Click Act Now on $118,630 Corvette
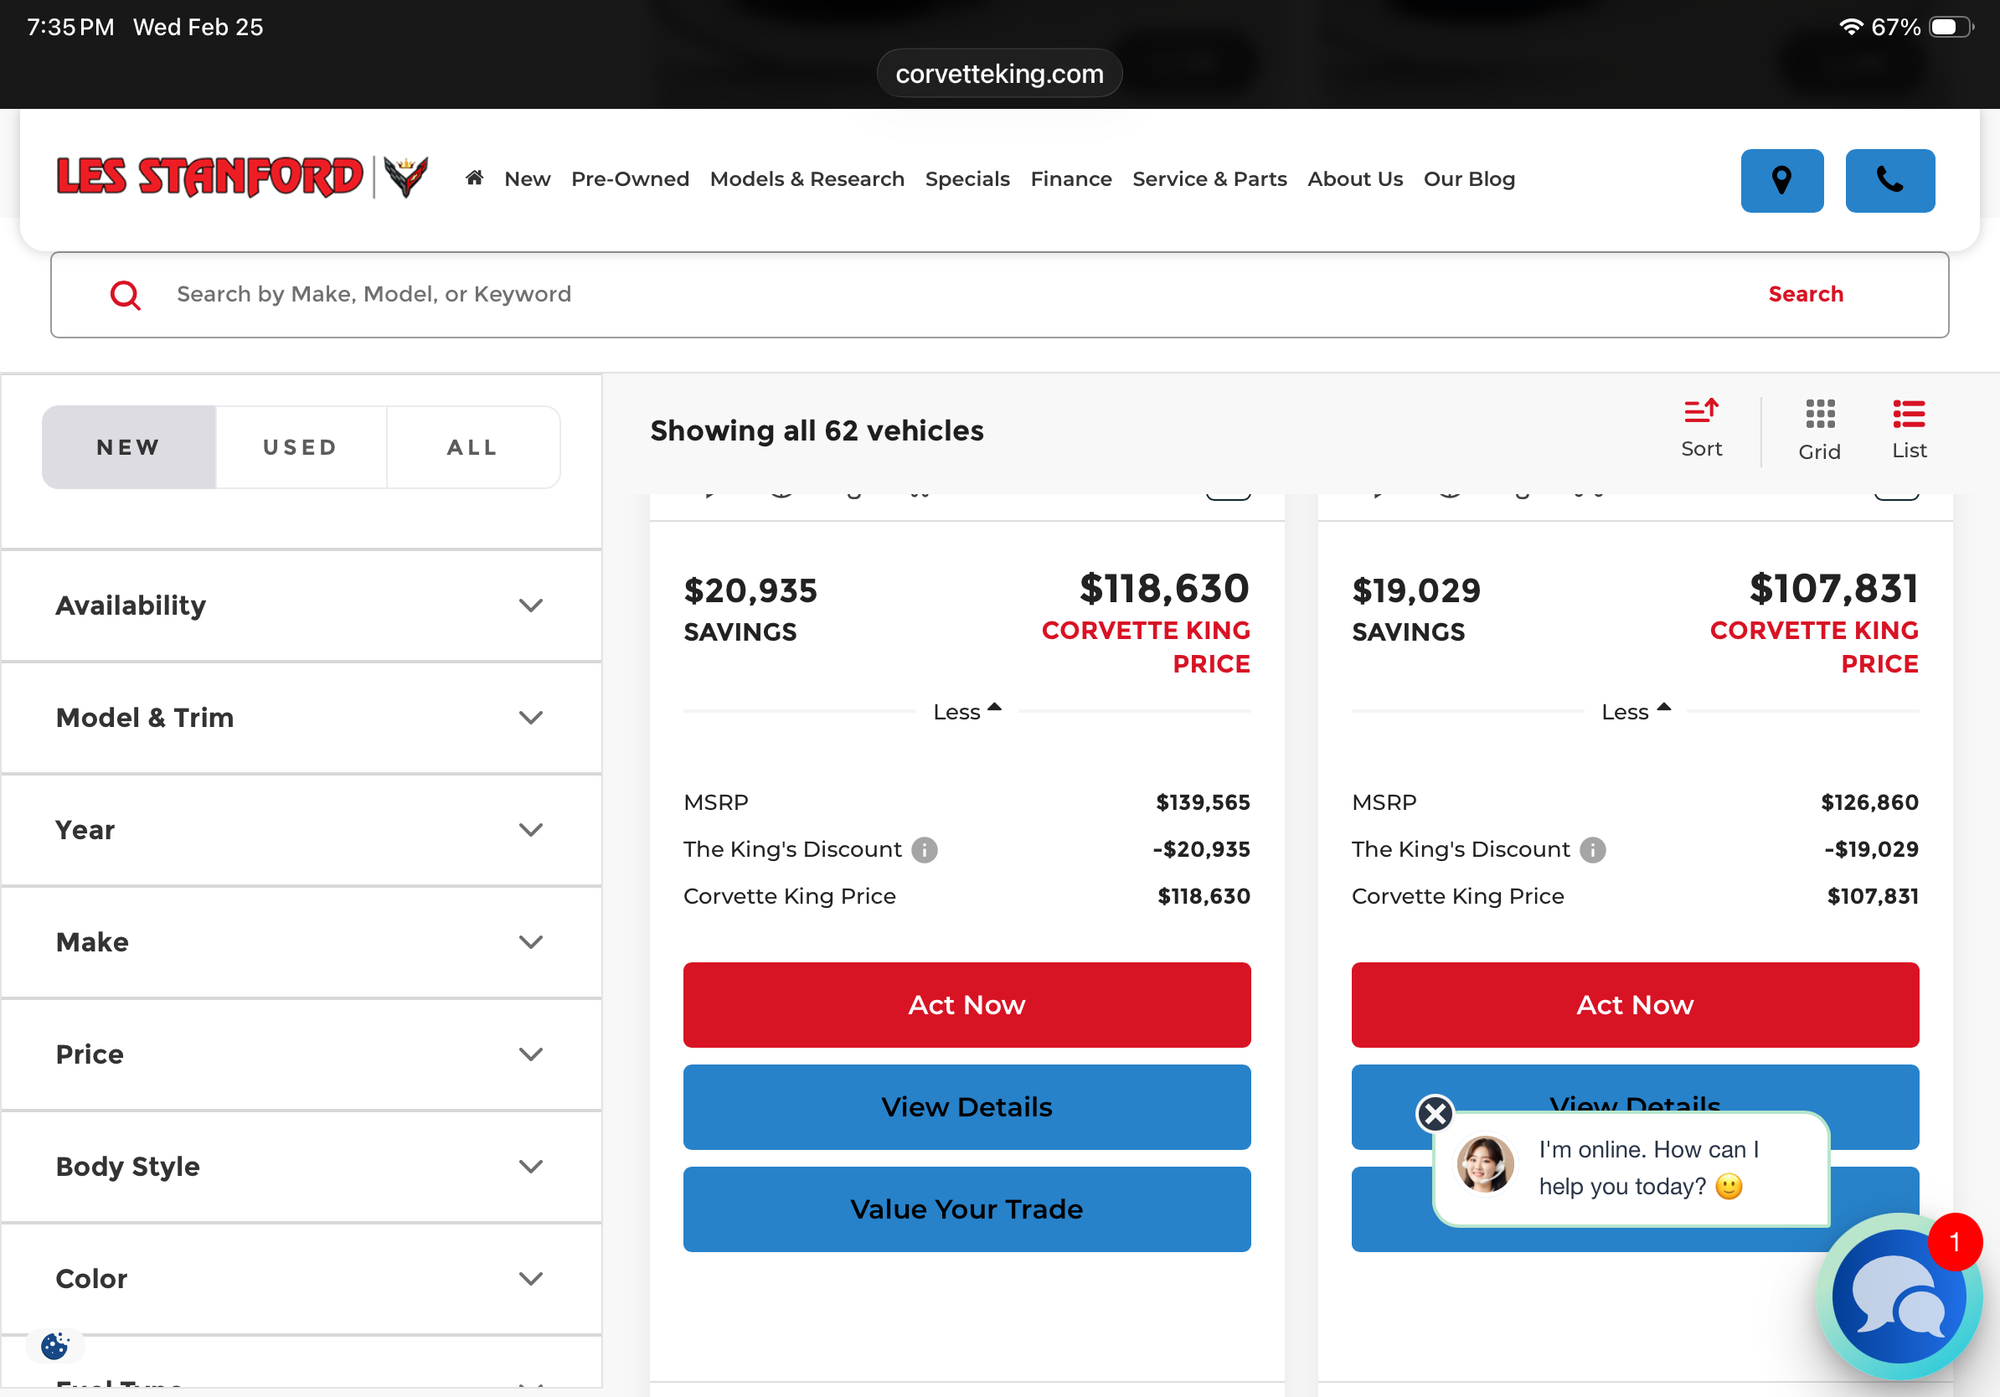The height and width of the screenshot is (1397, 2000). tap(966, 1005)
